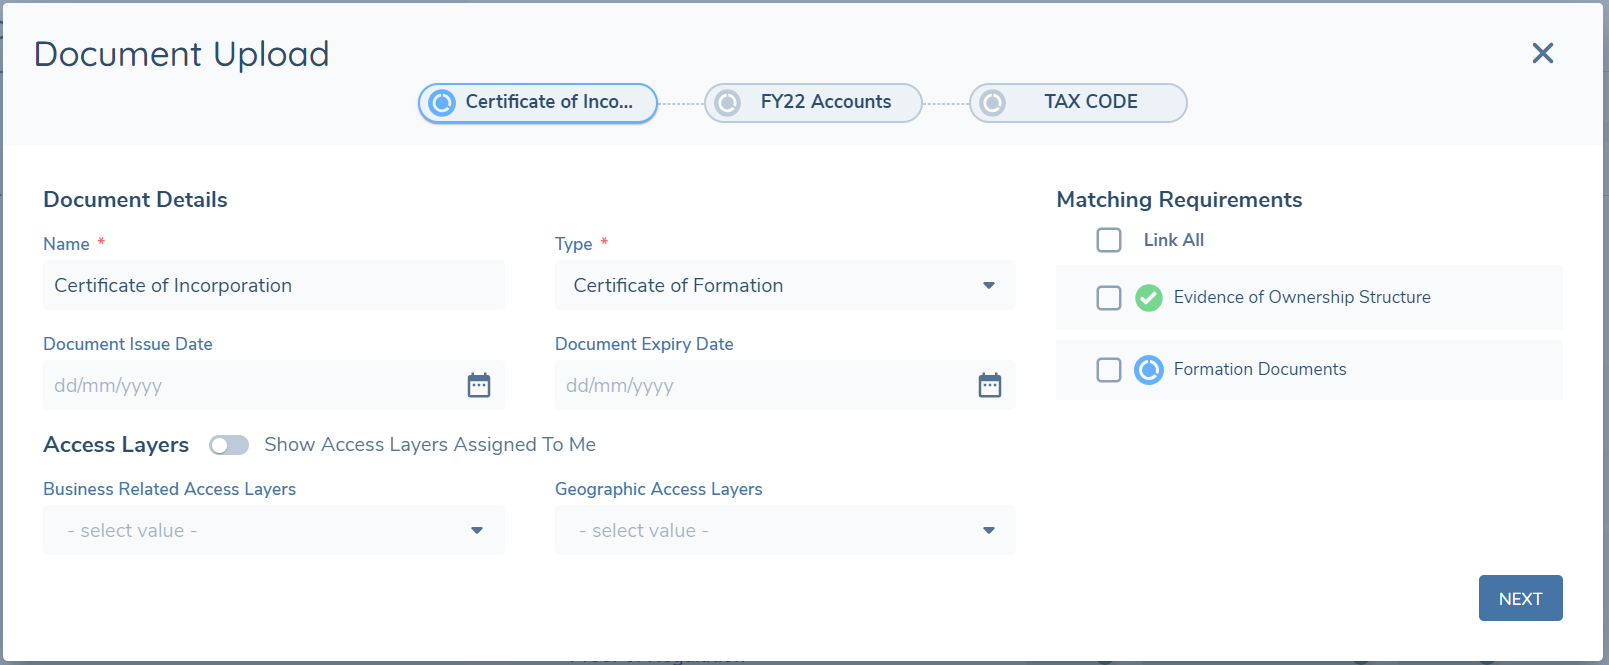Click the Link All label text
The image size is (1609, 665).
click(1174, 240)
